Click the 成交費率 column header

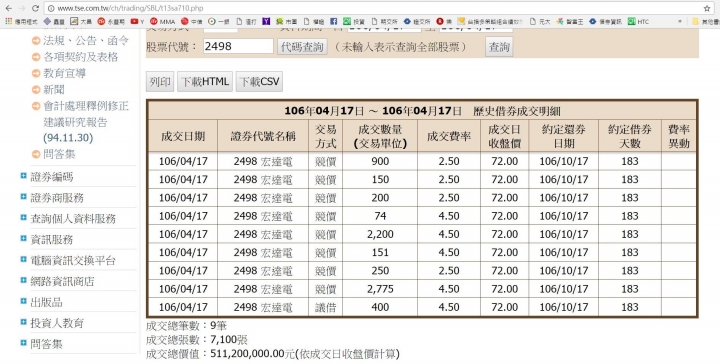tap(449, 136)
